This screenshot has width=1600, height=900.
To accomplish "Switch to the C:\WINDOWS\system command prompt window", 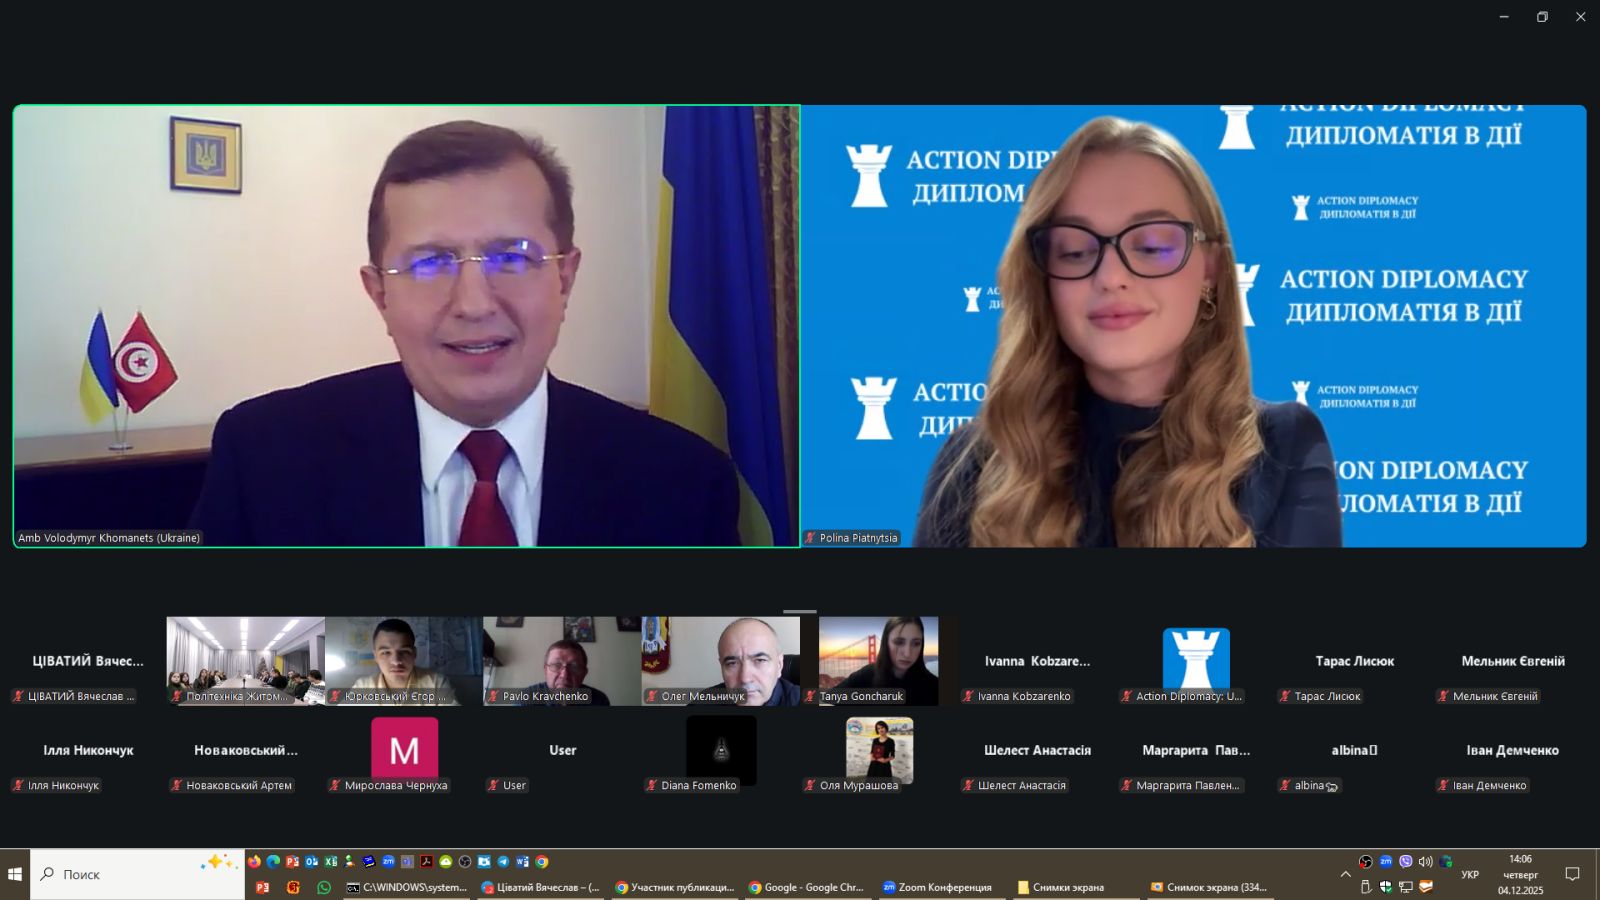I will [406, 887].
